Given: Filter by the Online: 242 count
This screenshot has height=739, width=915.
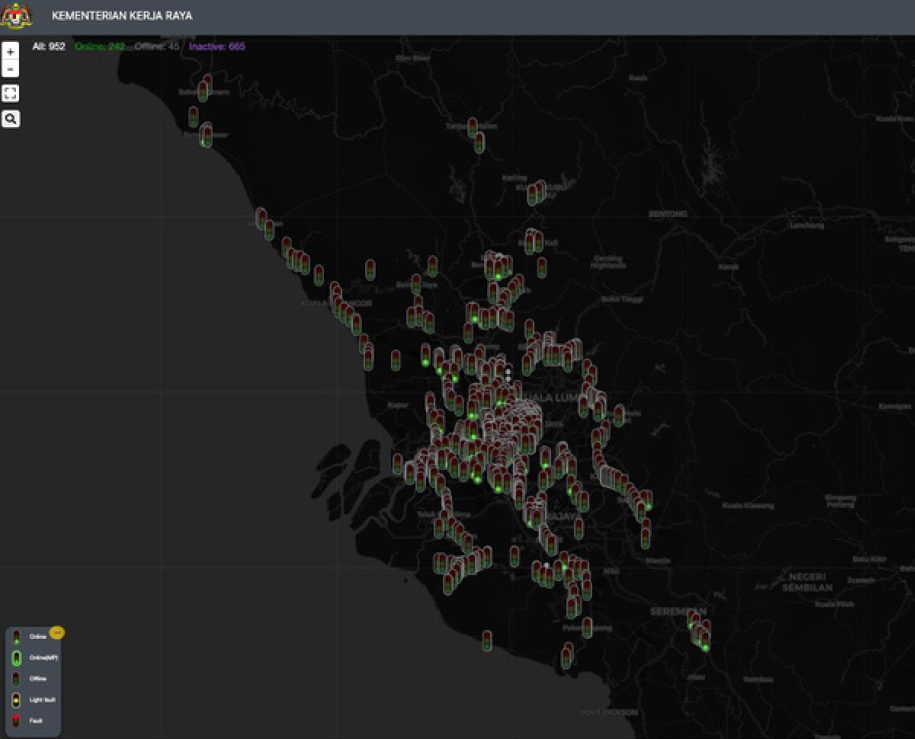Looking at the screenshot, I should (x=99, y=46).
